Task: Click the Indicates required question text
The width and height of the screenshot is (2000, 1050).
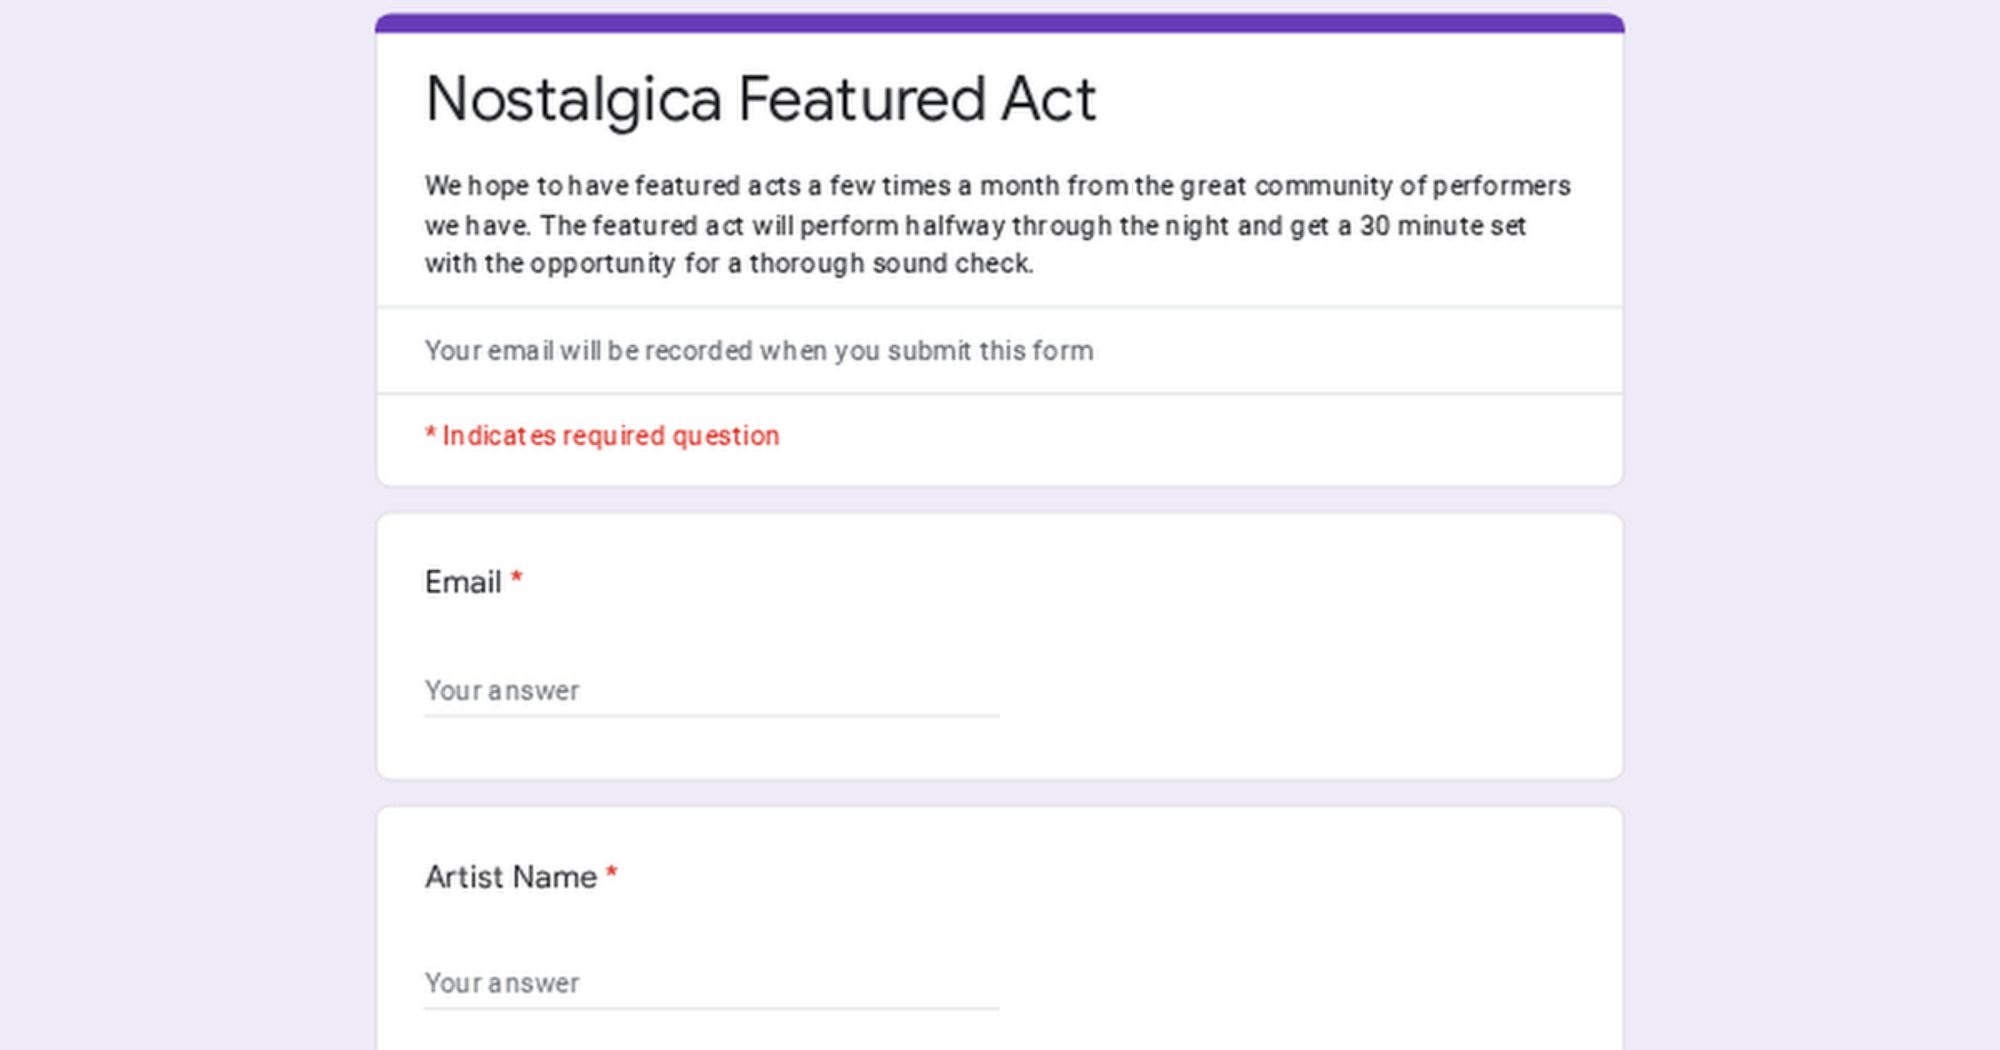Action: pyautogui.click(x=610, y=436)
